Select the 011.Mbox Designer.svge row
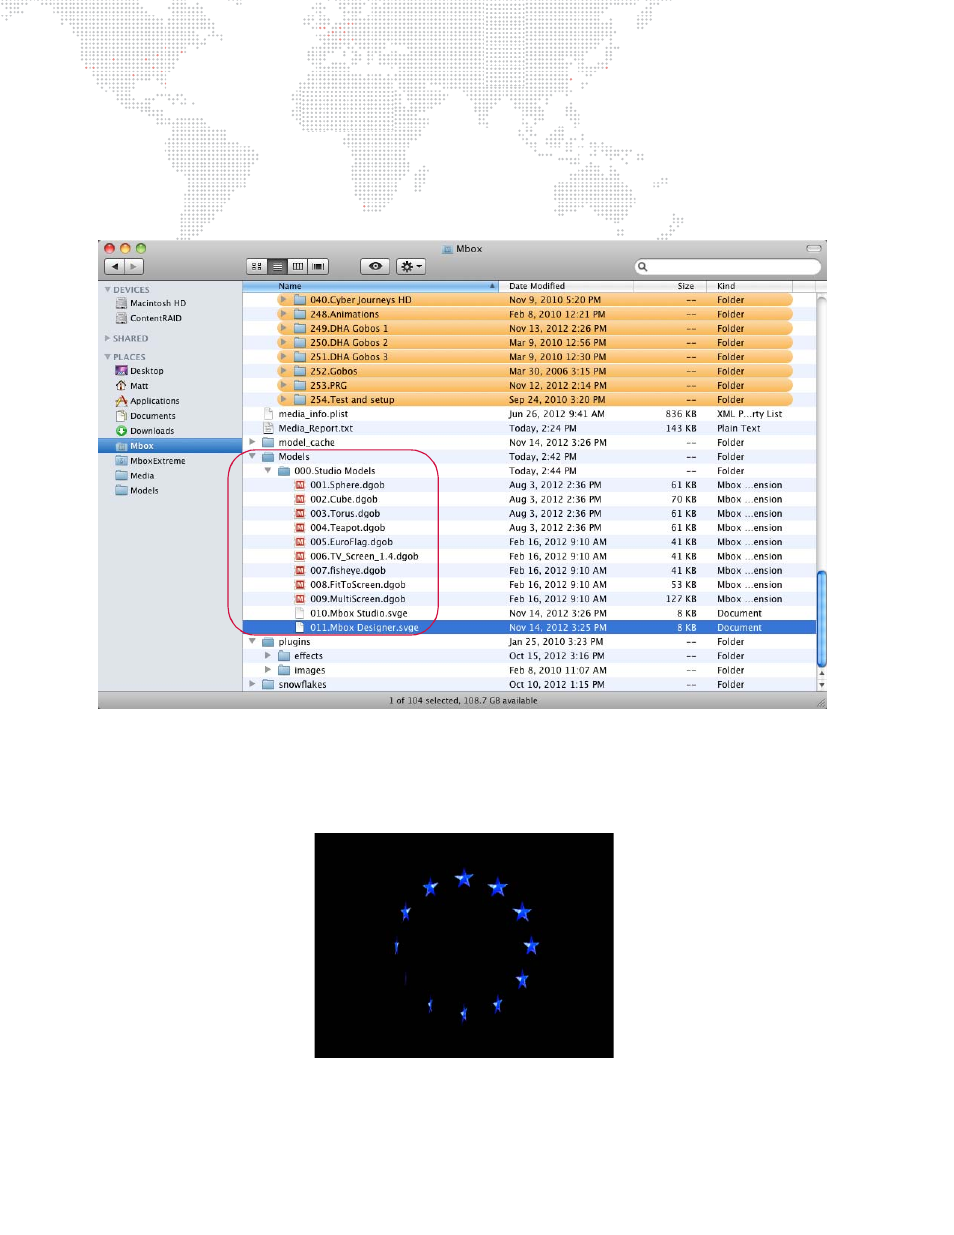 [529, 628]
